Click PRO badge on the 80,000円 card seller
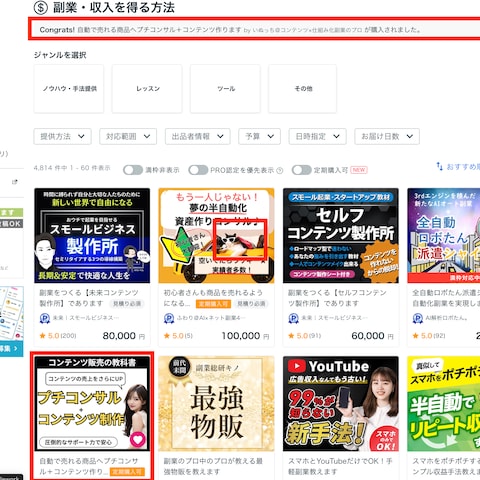 pyautogui.click(x=45, y=318)
